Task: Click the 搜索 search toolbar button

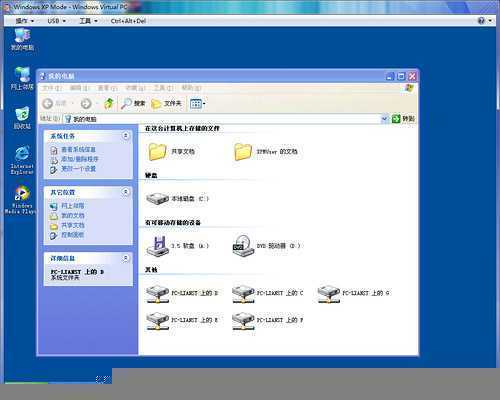Action: [x=133, y=104]
